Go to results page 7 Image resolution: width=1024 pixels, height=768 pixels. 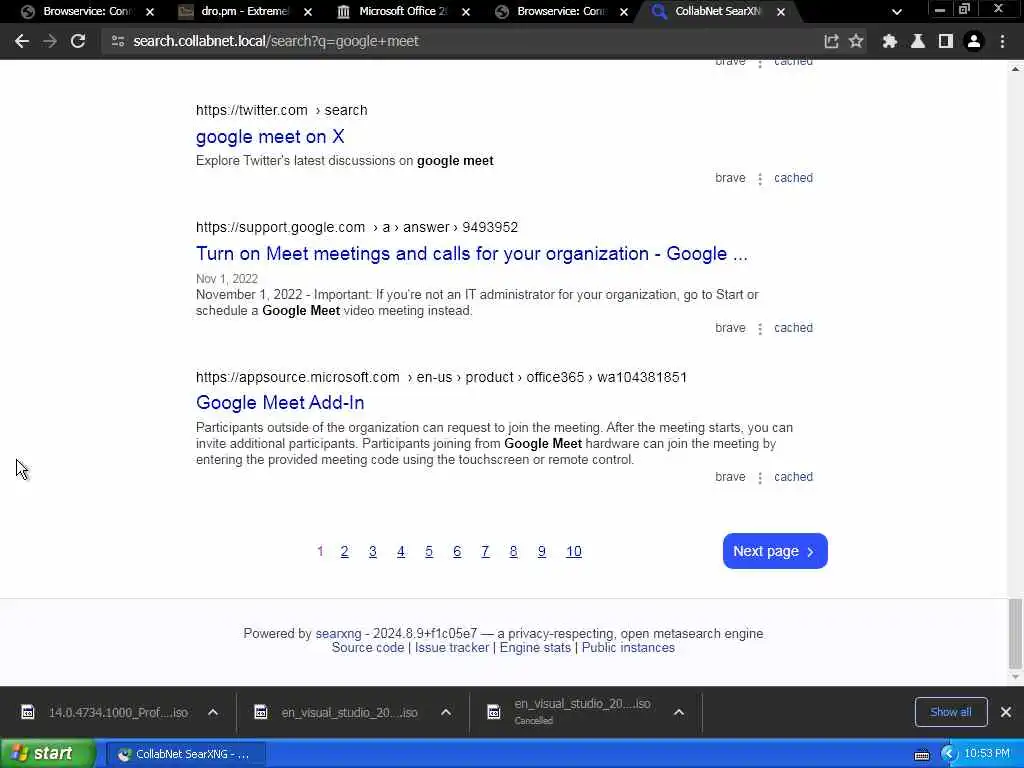click(485, 552)
